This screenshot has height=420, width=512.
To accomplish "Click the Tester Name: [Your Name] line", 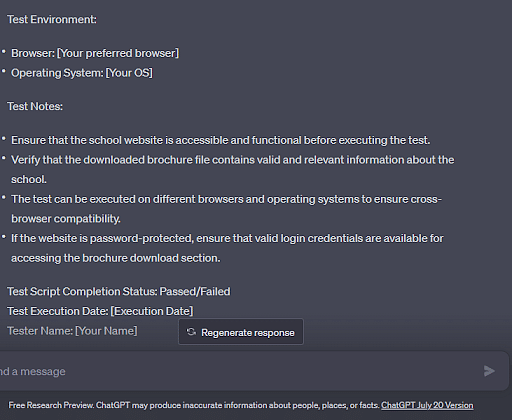I will [x=72, y=331].
